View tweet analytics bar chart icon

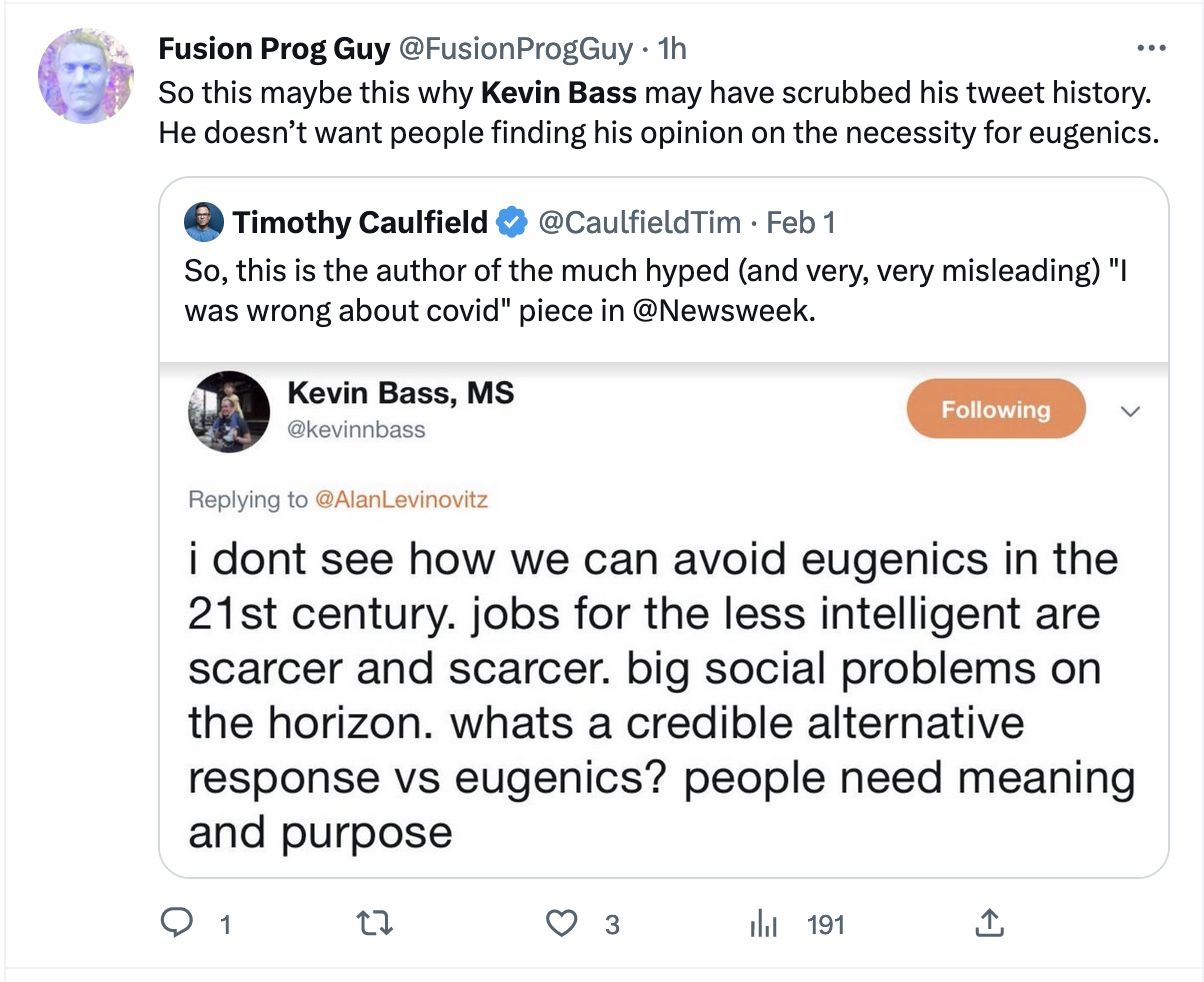(x=763, y=925)
